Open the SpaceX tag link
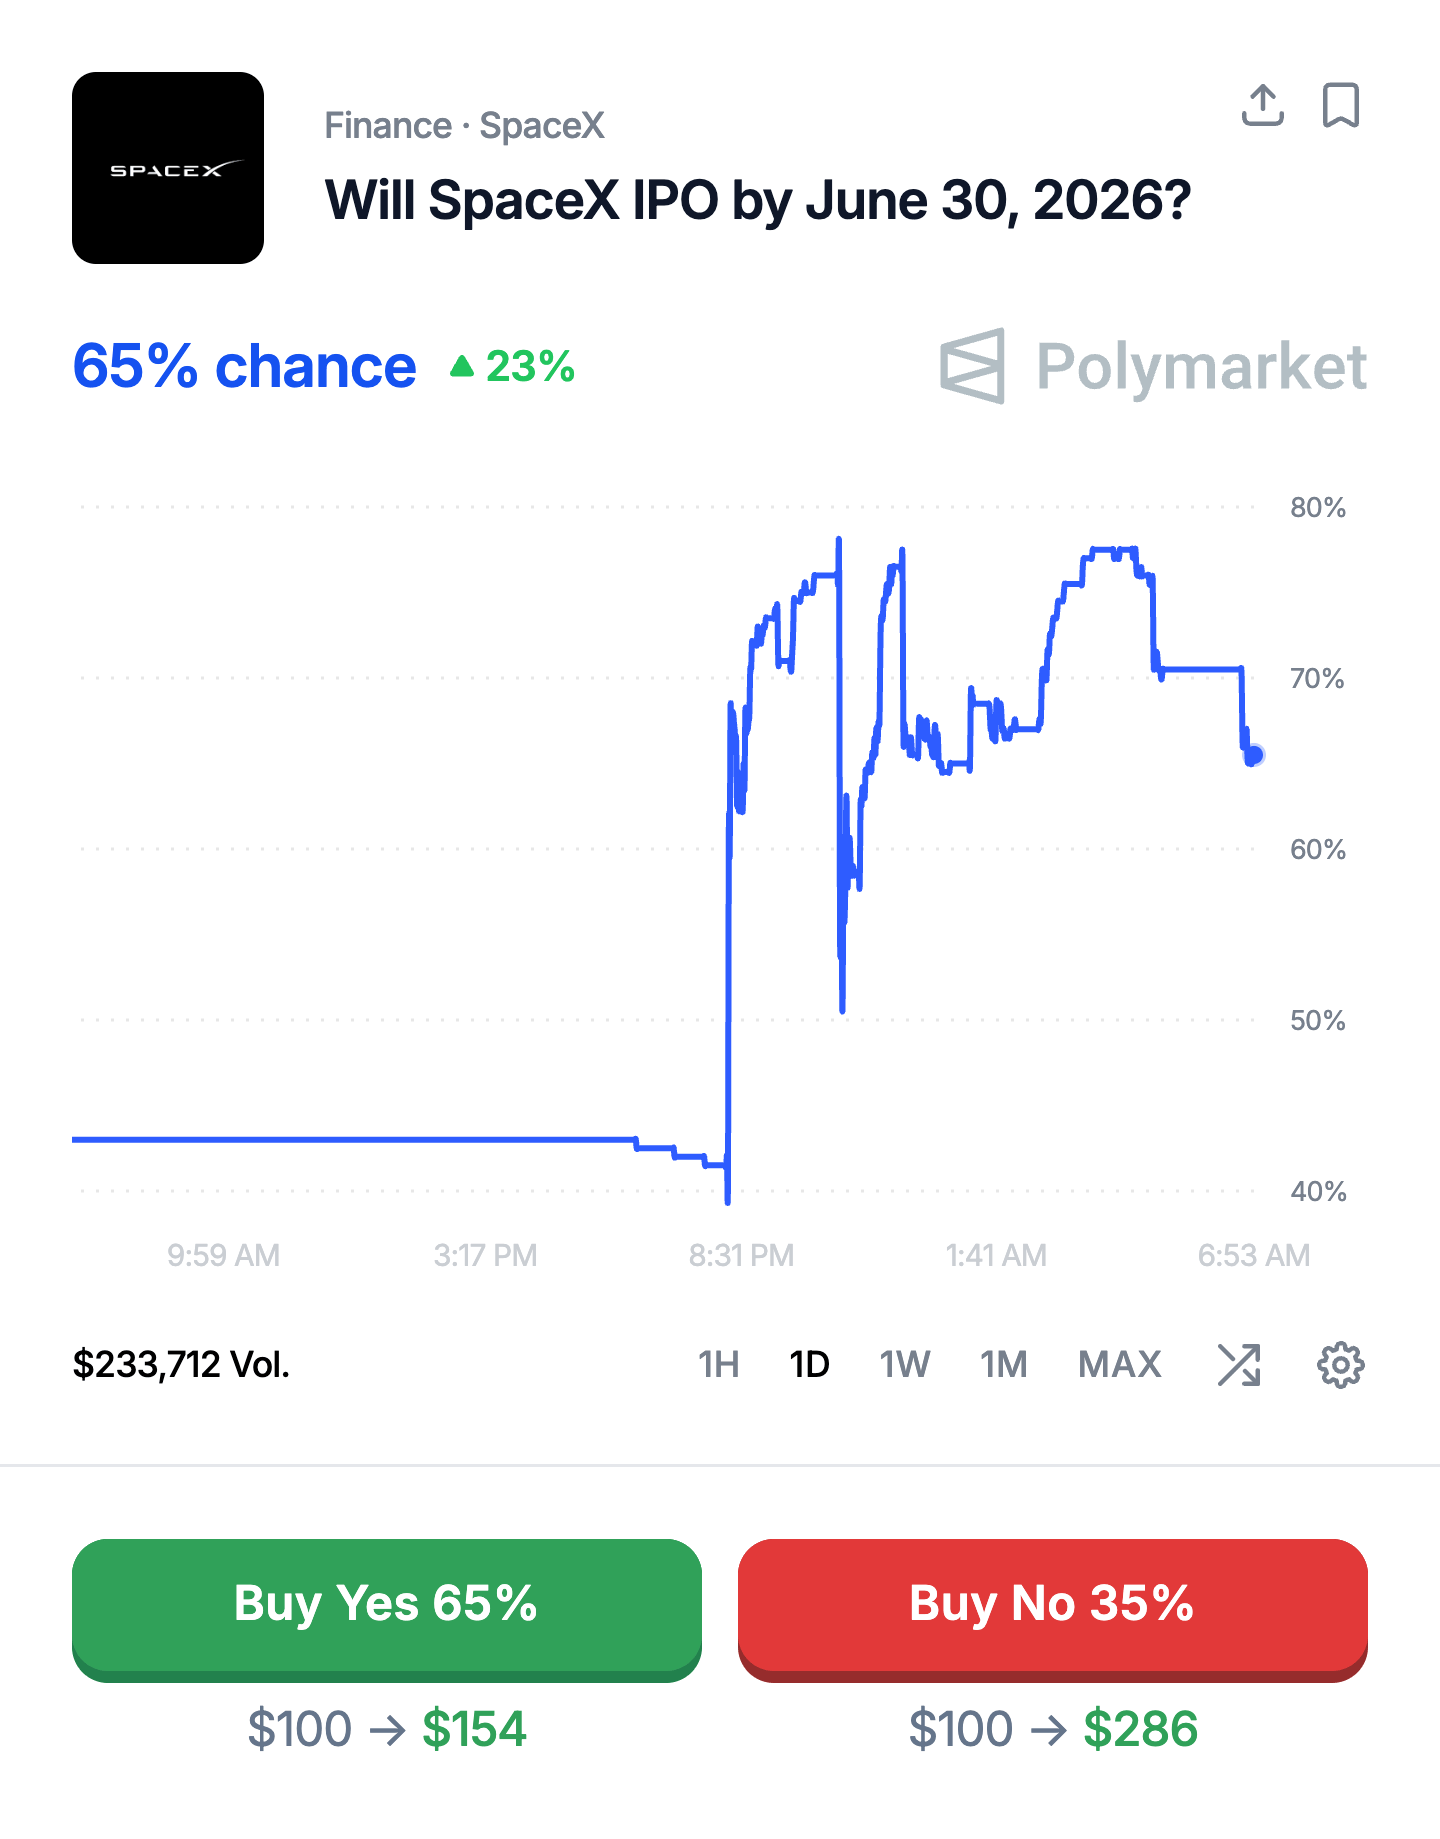Screen dimensions: 1440x1839 coord(542,126)
